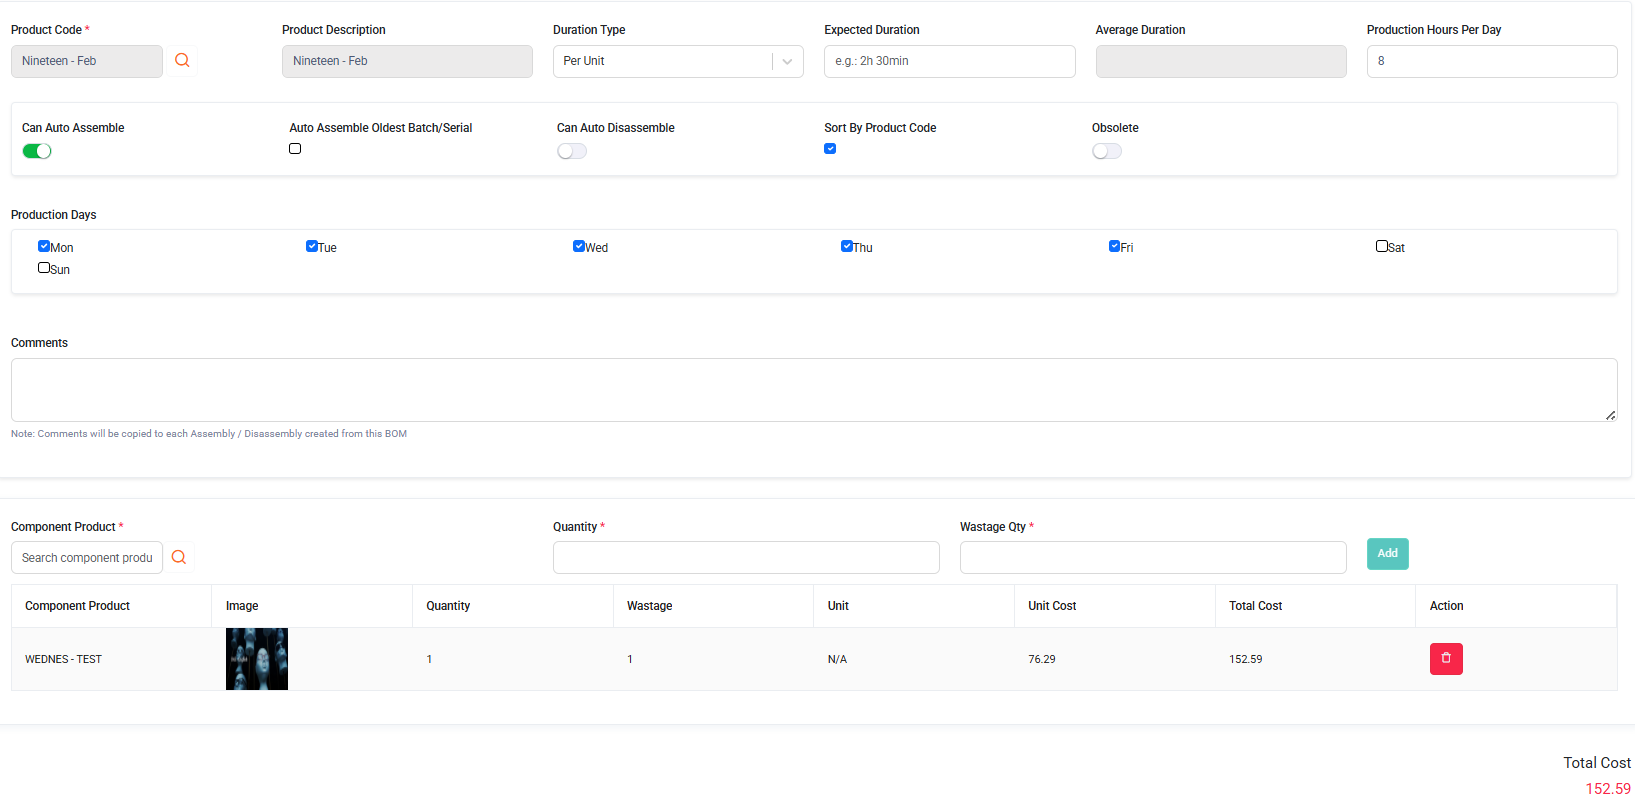Click the Unit Cost value 76.29
The image size is (1635, 800).
point(1042,659)
